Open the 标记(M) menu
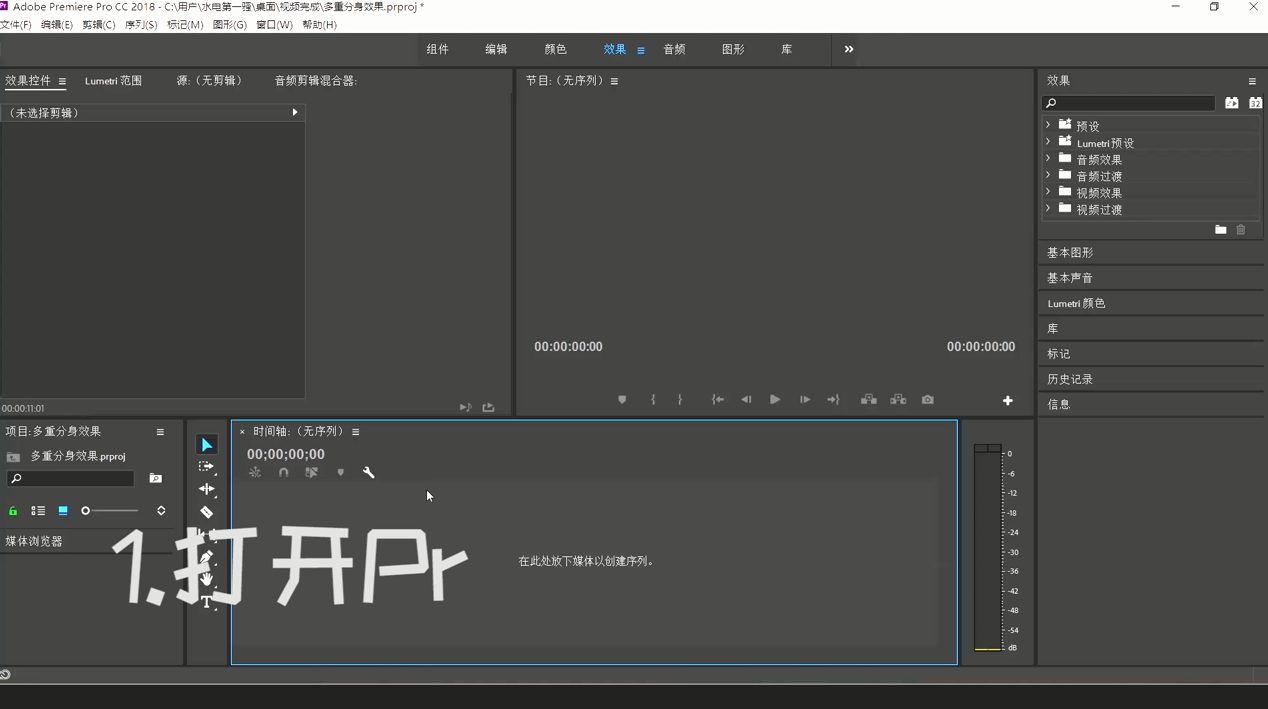 coord(185,25)
